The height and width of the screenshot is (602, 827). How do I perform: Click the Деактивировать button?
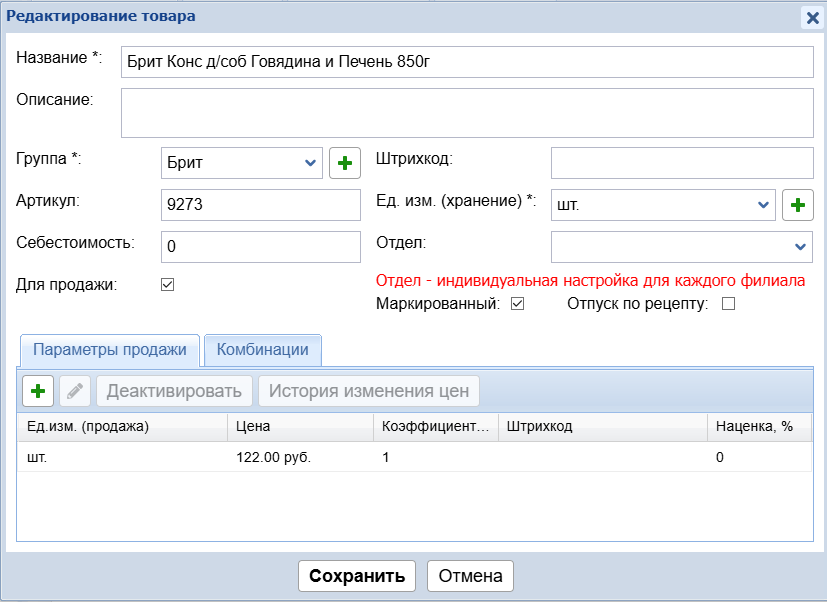175,391
